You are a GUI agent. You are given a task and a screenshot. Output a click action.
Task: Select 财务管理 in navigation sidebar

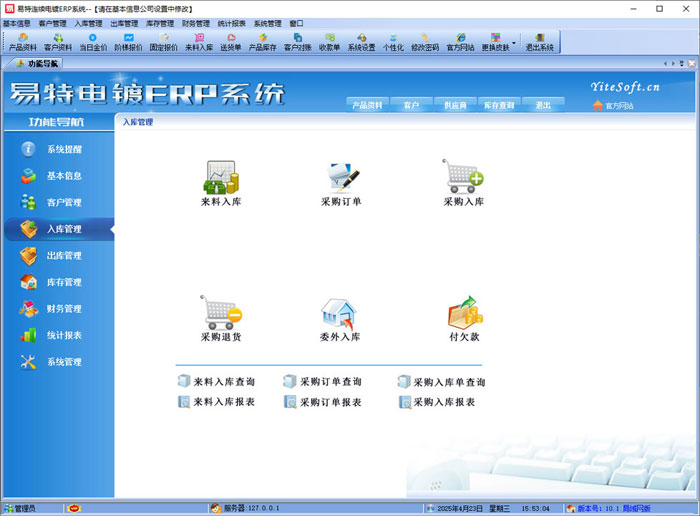pos(64,309)
